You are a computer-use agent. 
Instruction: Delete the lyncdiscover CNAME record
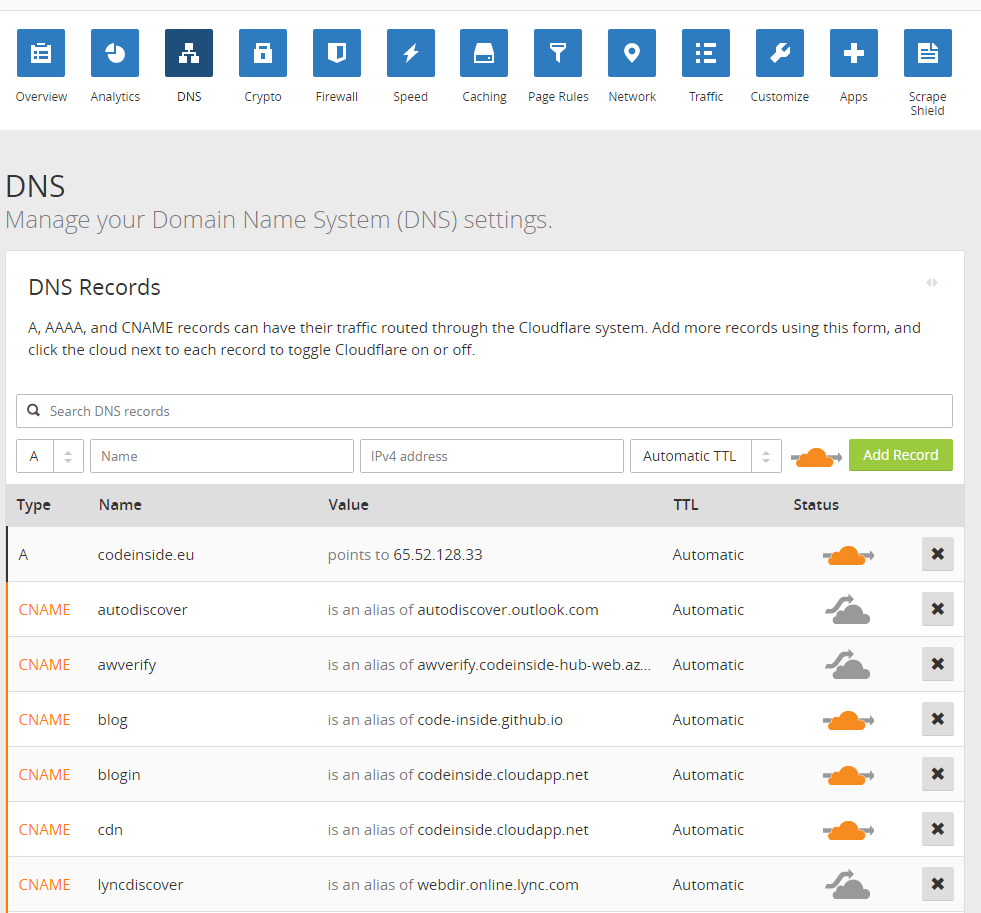pos(937,884)
